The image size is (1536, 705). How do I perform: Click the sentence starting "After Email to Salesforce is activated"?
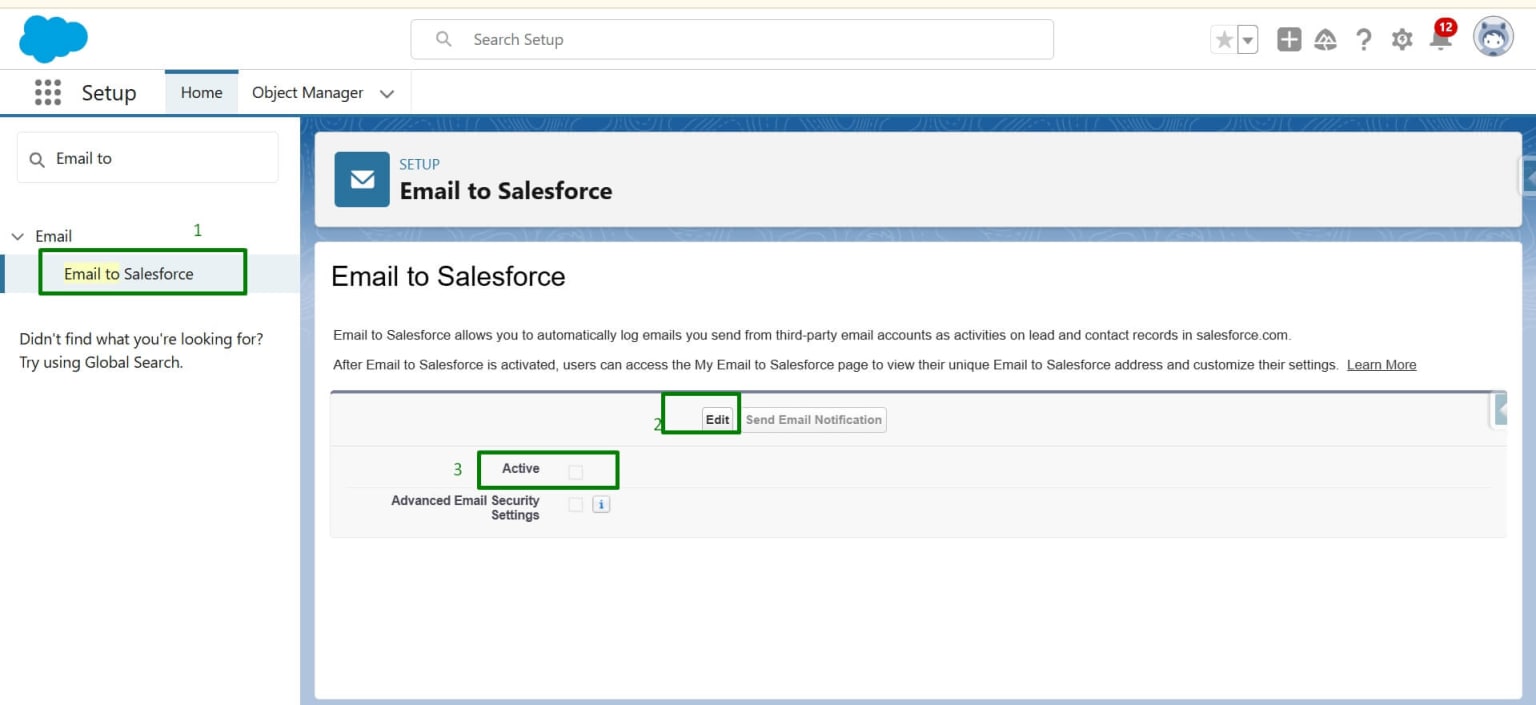coord(836,365)
